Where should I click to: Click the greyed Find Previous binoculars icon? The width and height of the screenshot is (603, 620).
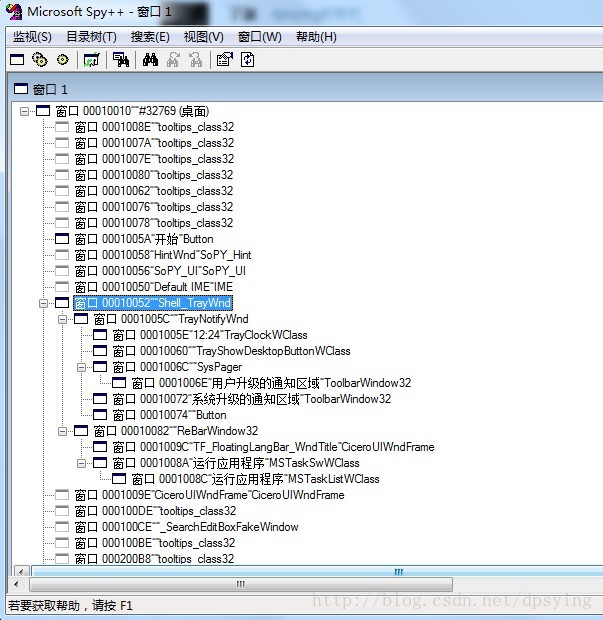(x=195, y=60)
